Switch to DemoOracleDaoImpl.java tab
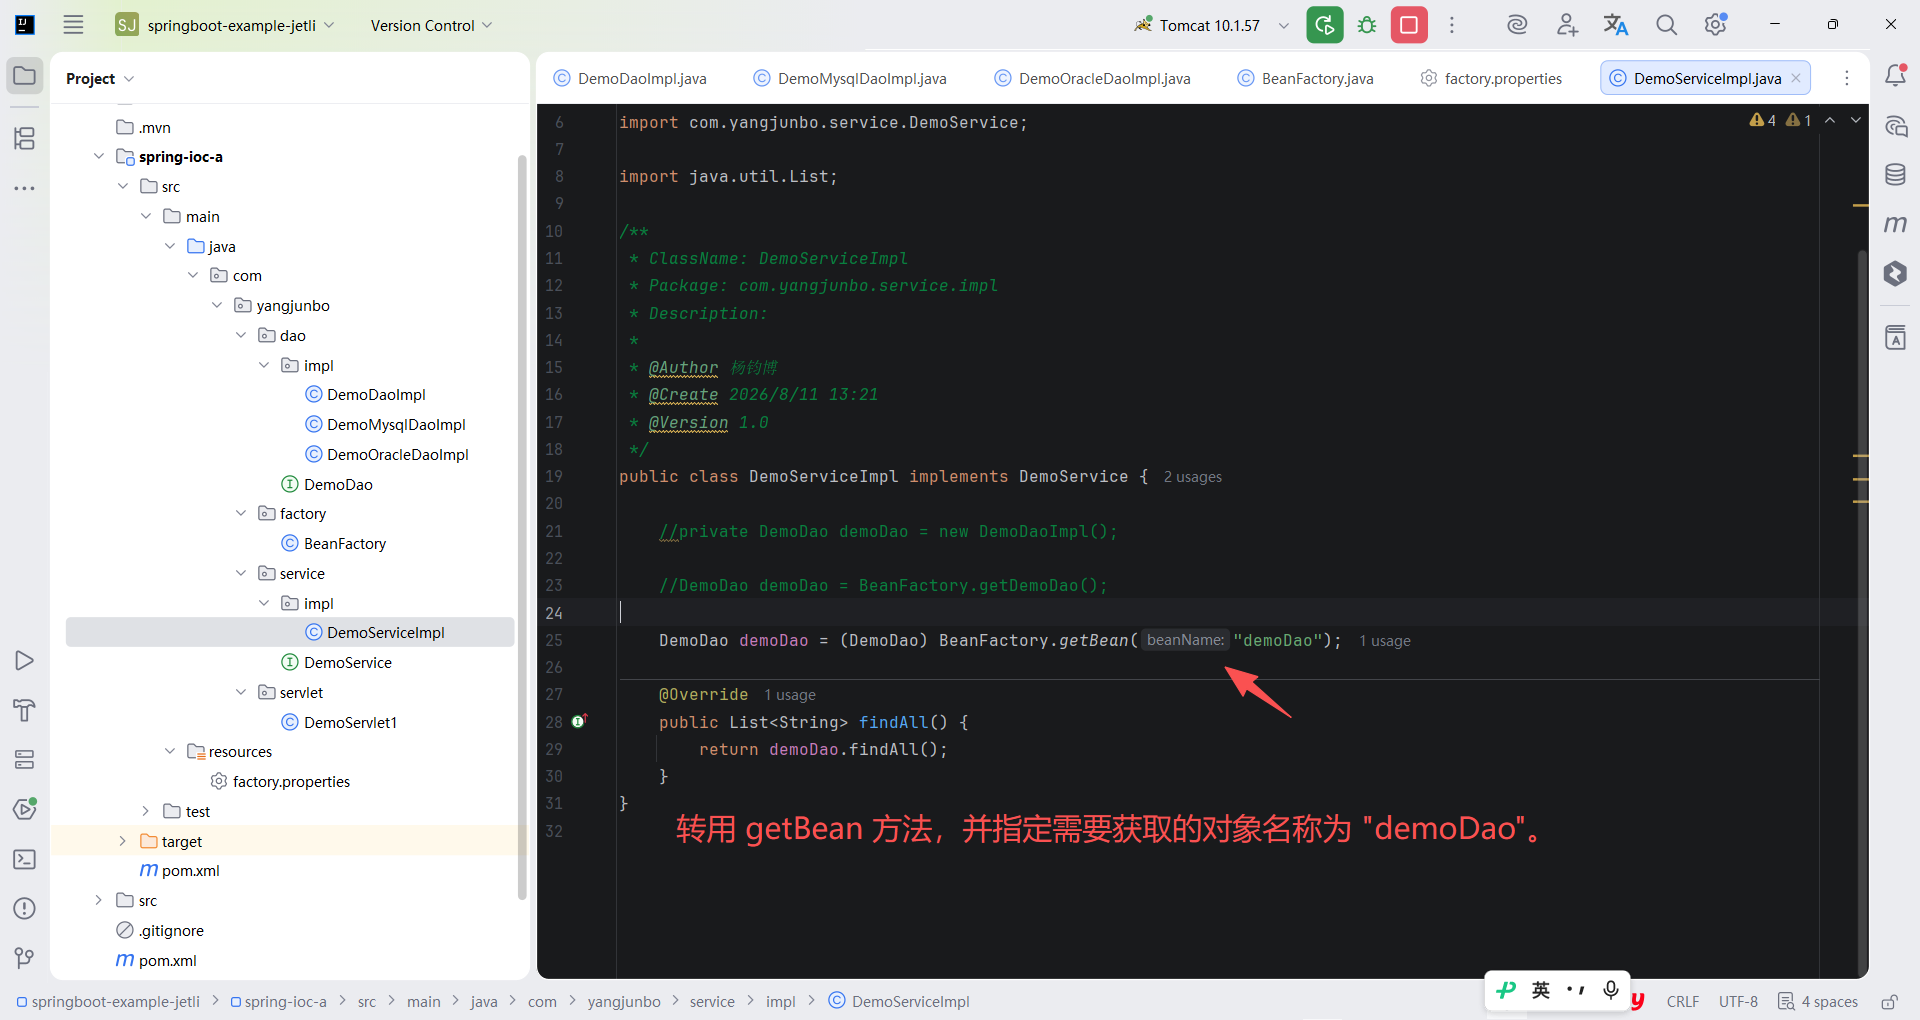1920x1020 pixels. coord(1092,78)
